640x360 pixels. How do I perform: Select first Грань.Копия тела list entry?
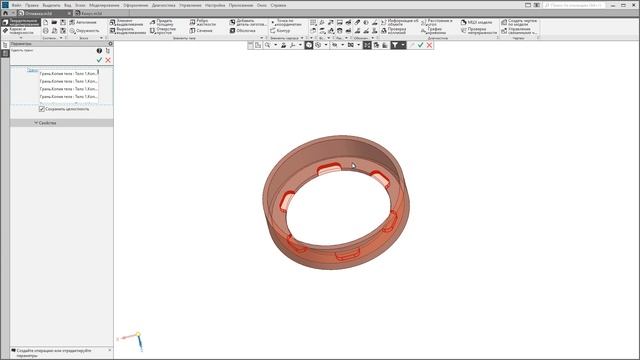[x=69, y=73]
